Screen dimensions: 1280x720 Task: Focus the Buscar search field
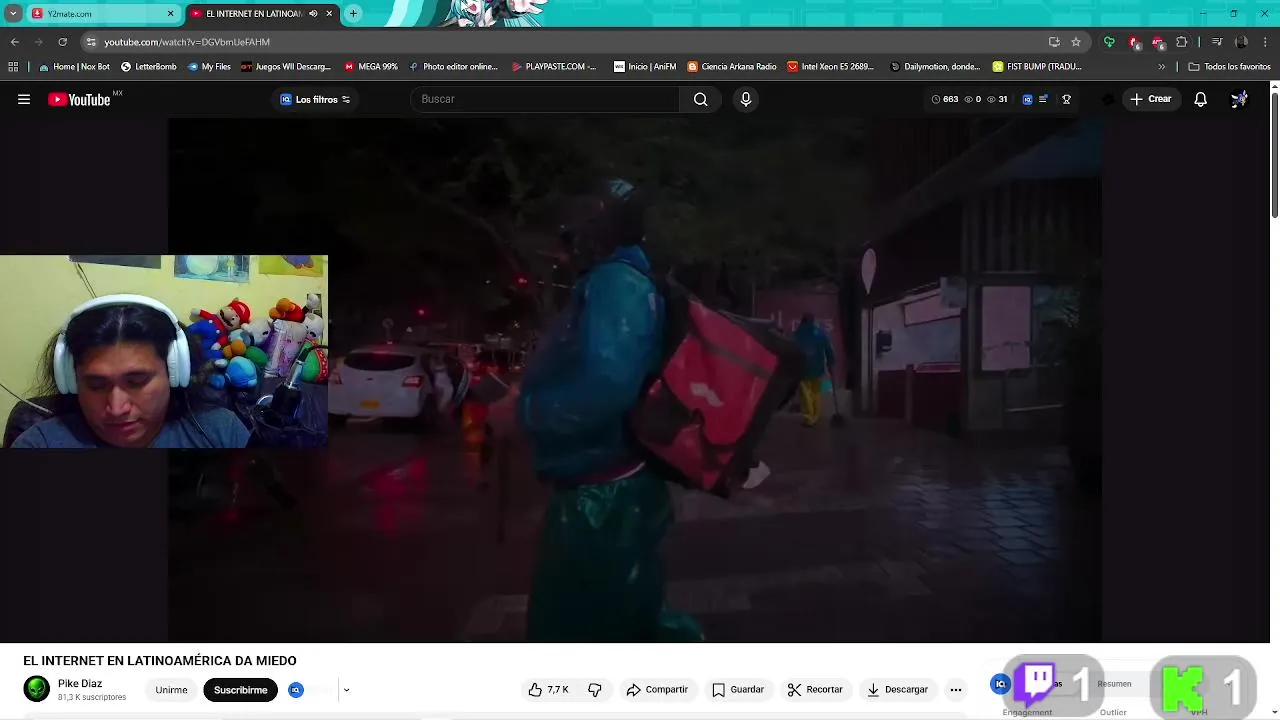coord(545,99)
